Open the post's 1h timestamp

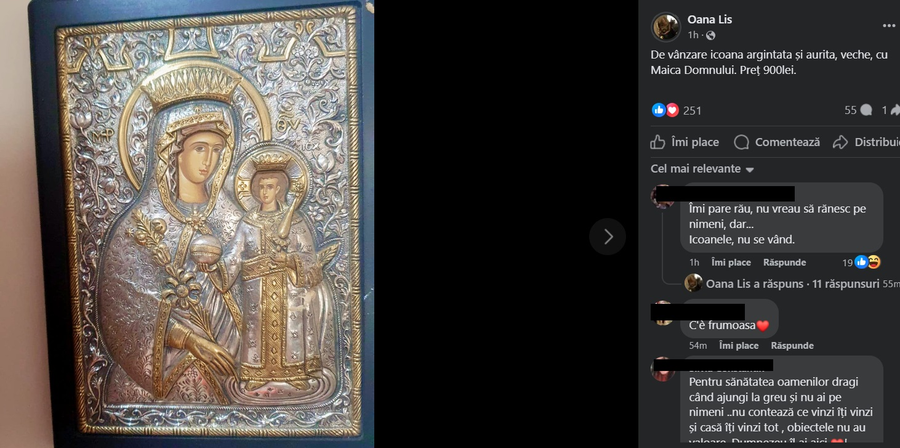click(x=693, y=36)
